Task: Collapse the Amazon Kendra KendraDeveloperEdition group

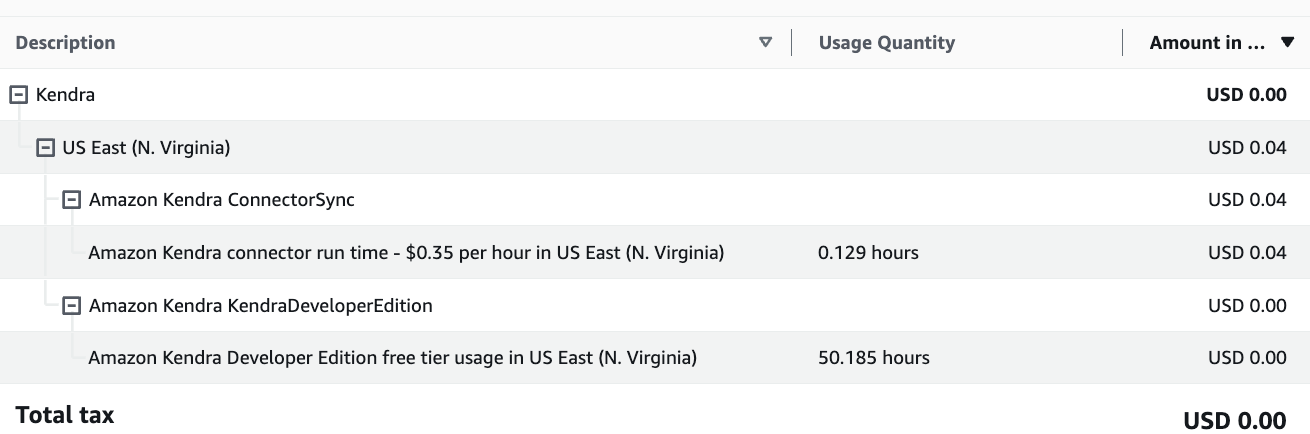Action: tap(71, 305)
